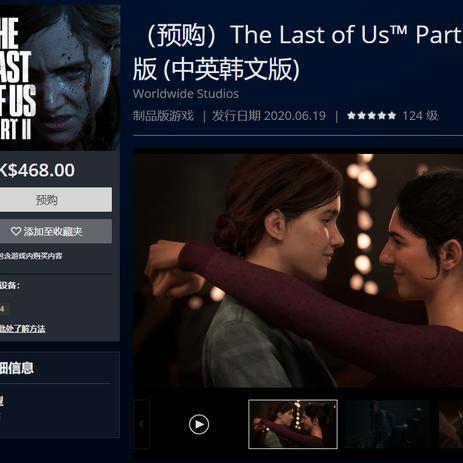The image size is (463, 463).
Task: Select the partially visible last thumbnail
Action: tap(450, 424)
